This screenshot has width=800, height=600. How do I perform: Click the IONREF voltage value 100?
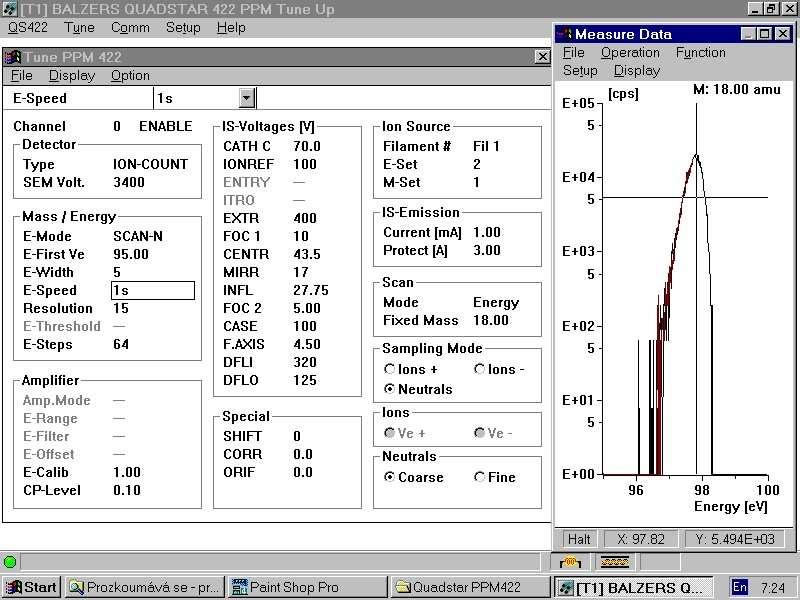(x=305, y=164)
